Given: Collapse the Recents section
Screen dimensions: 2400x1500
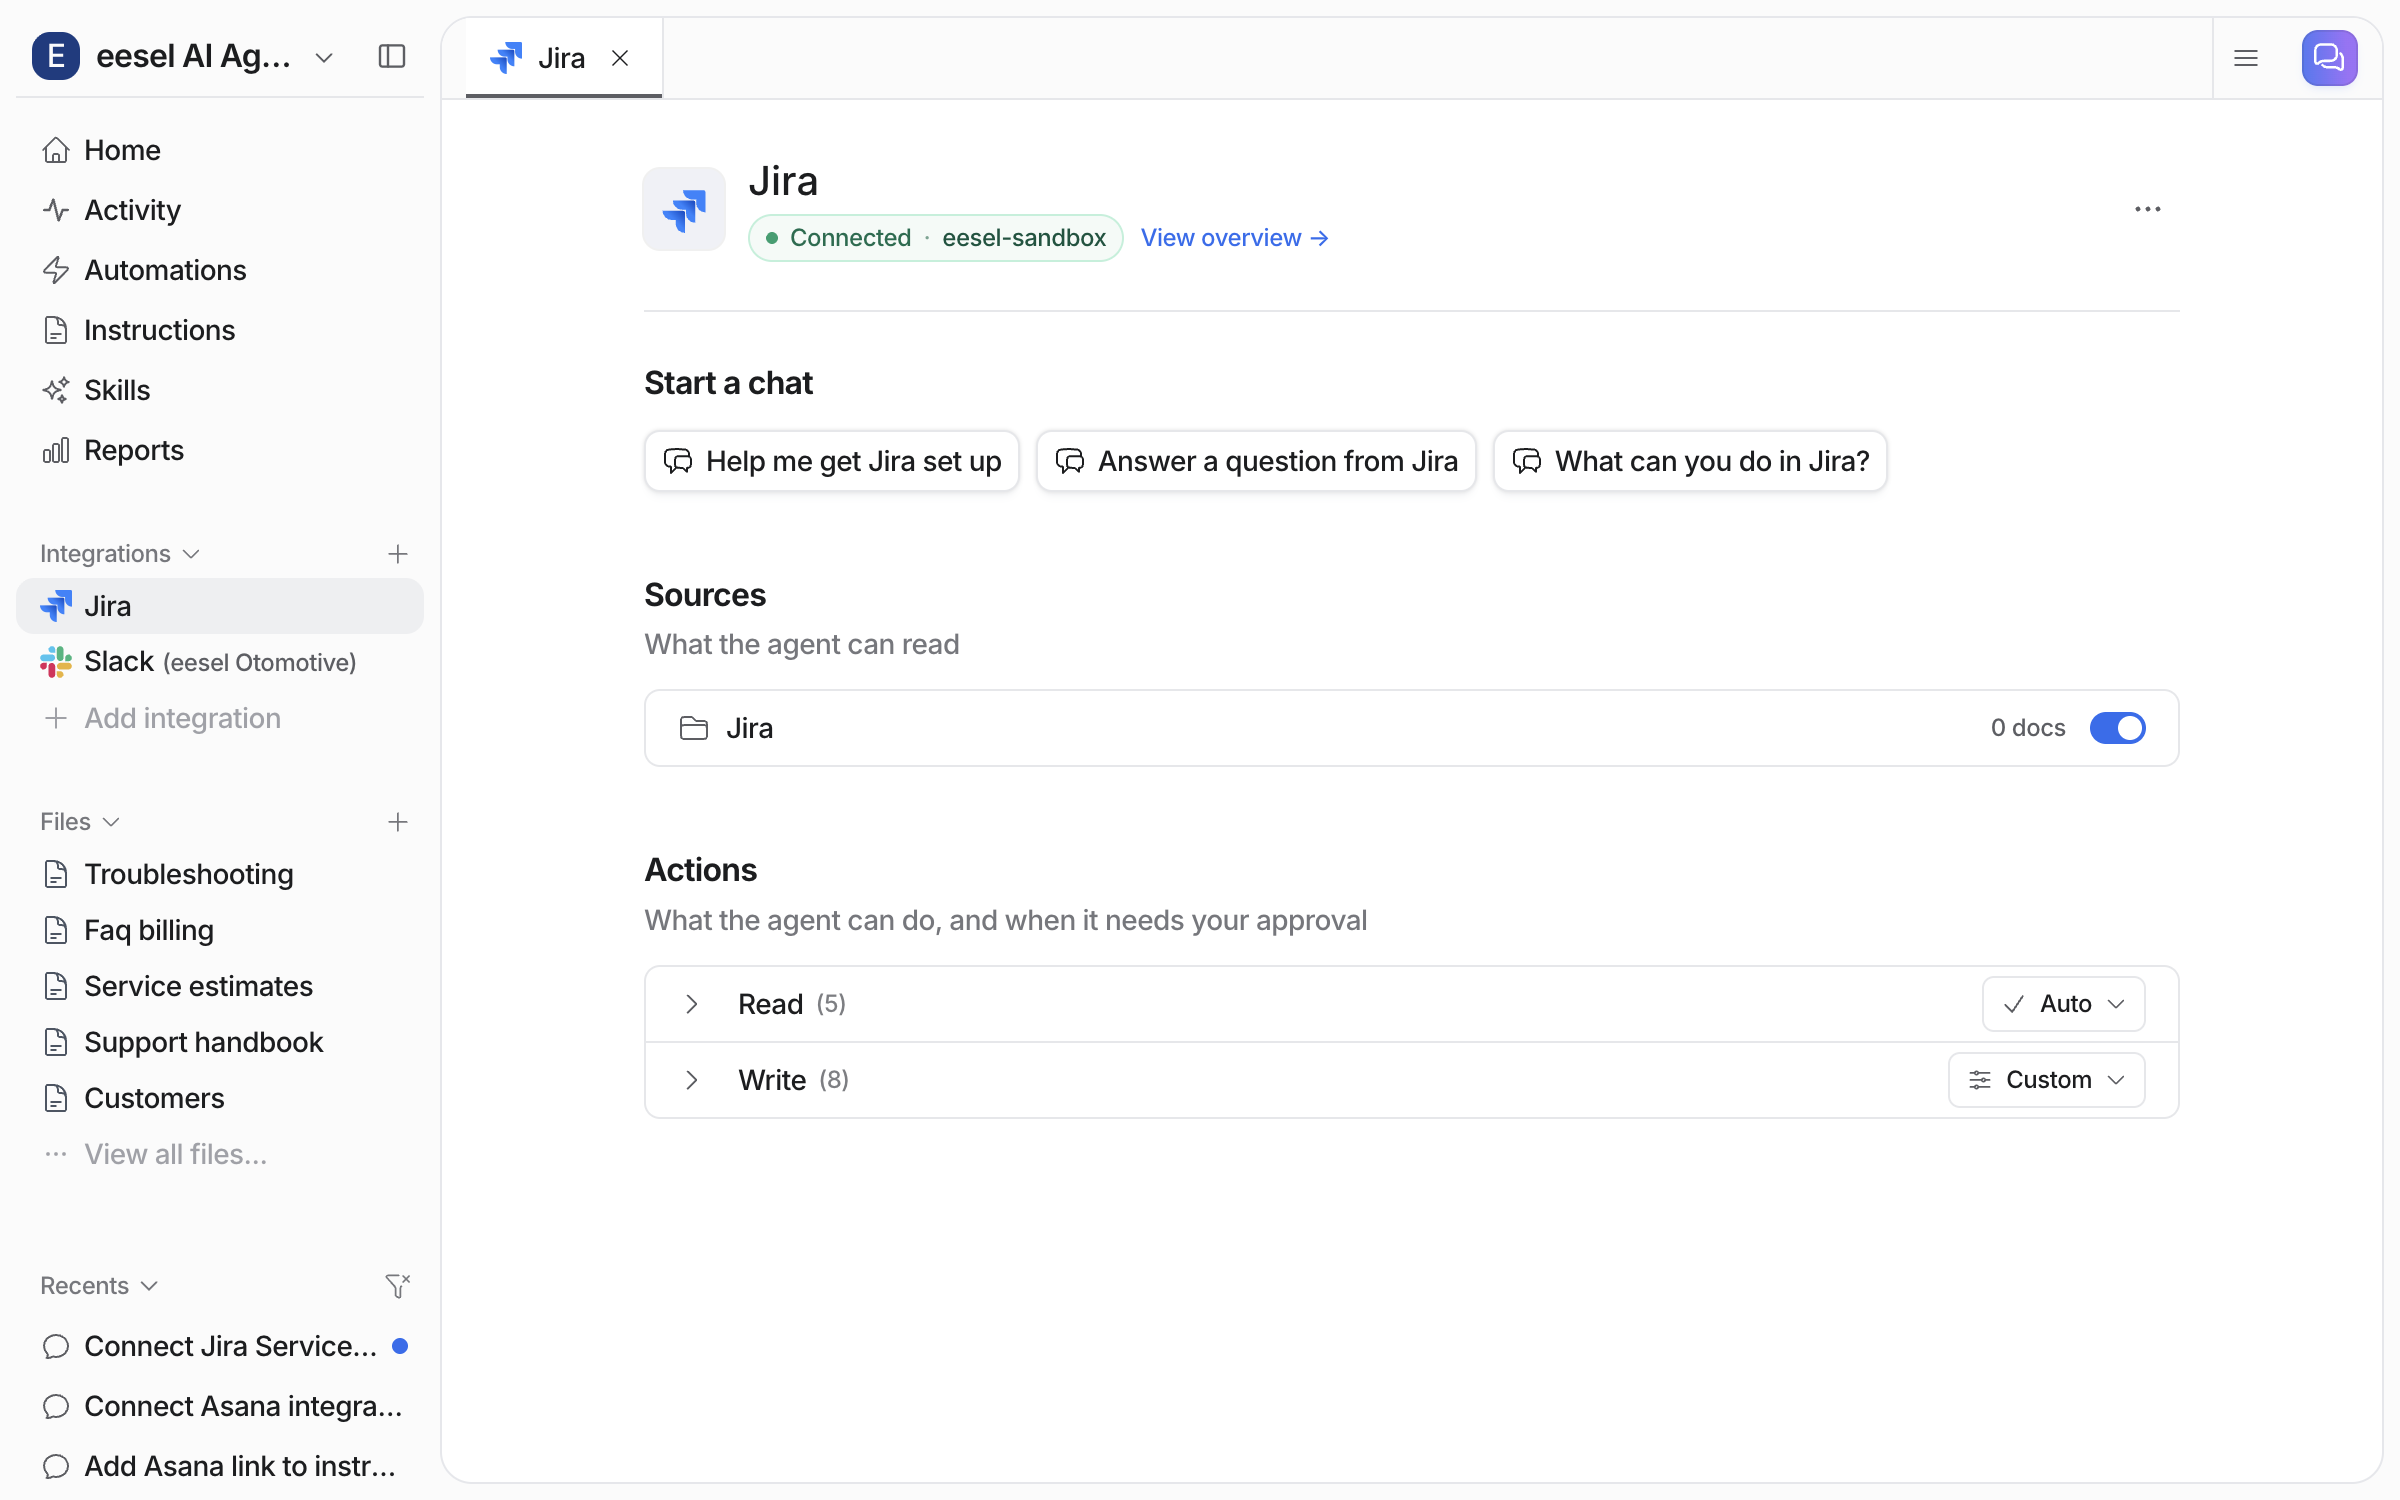Looking at the screenshot, I should (x=99, y=1286).
